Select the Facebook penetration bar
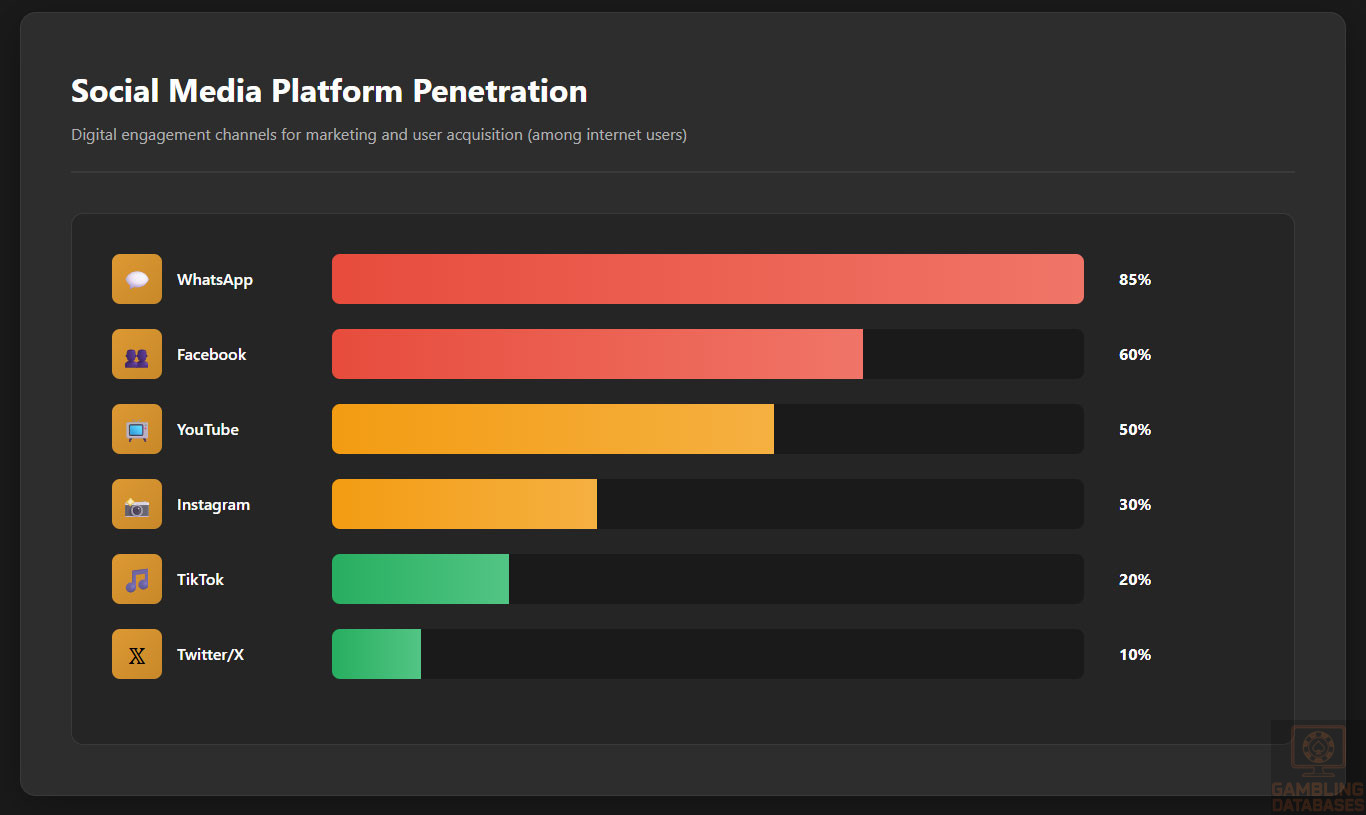The height and width of the screenshot is (815, 1366). [597, 354]
